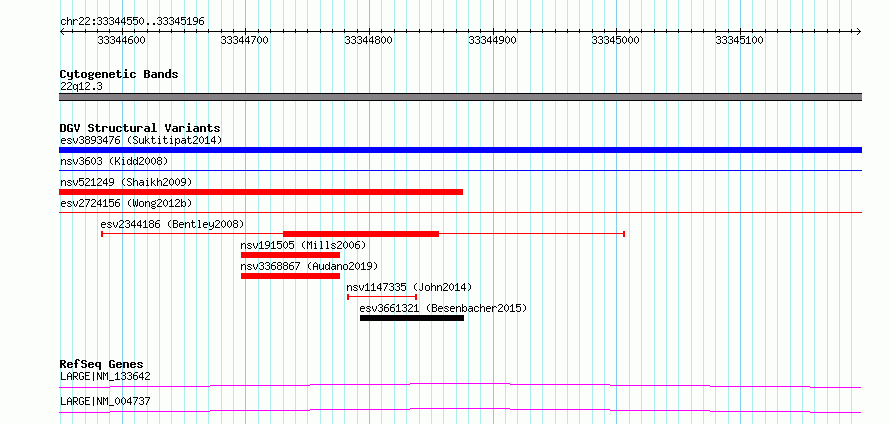Click the DGV Structural Variants track heading
The height and width of the screenshot is (424, 890).
140,128
